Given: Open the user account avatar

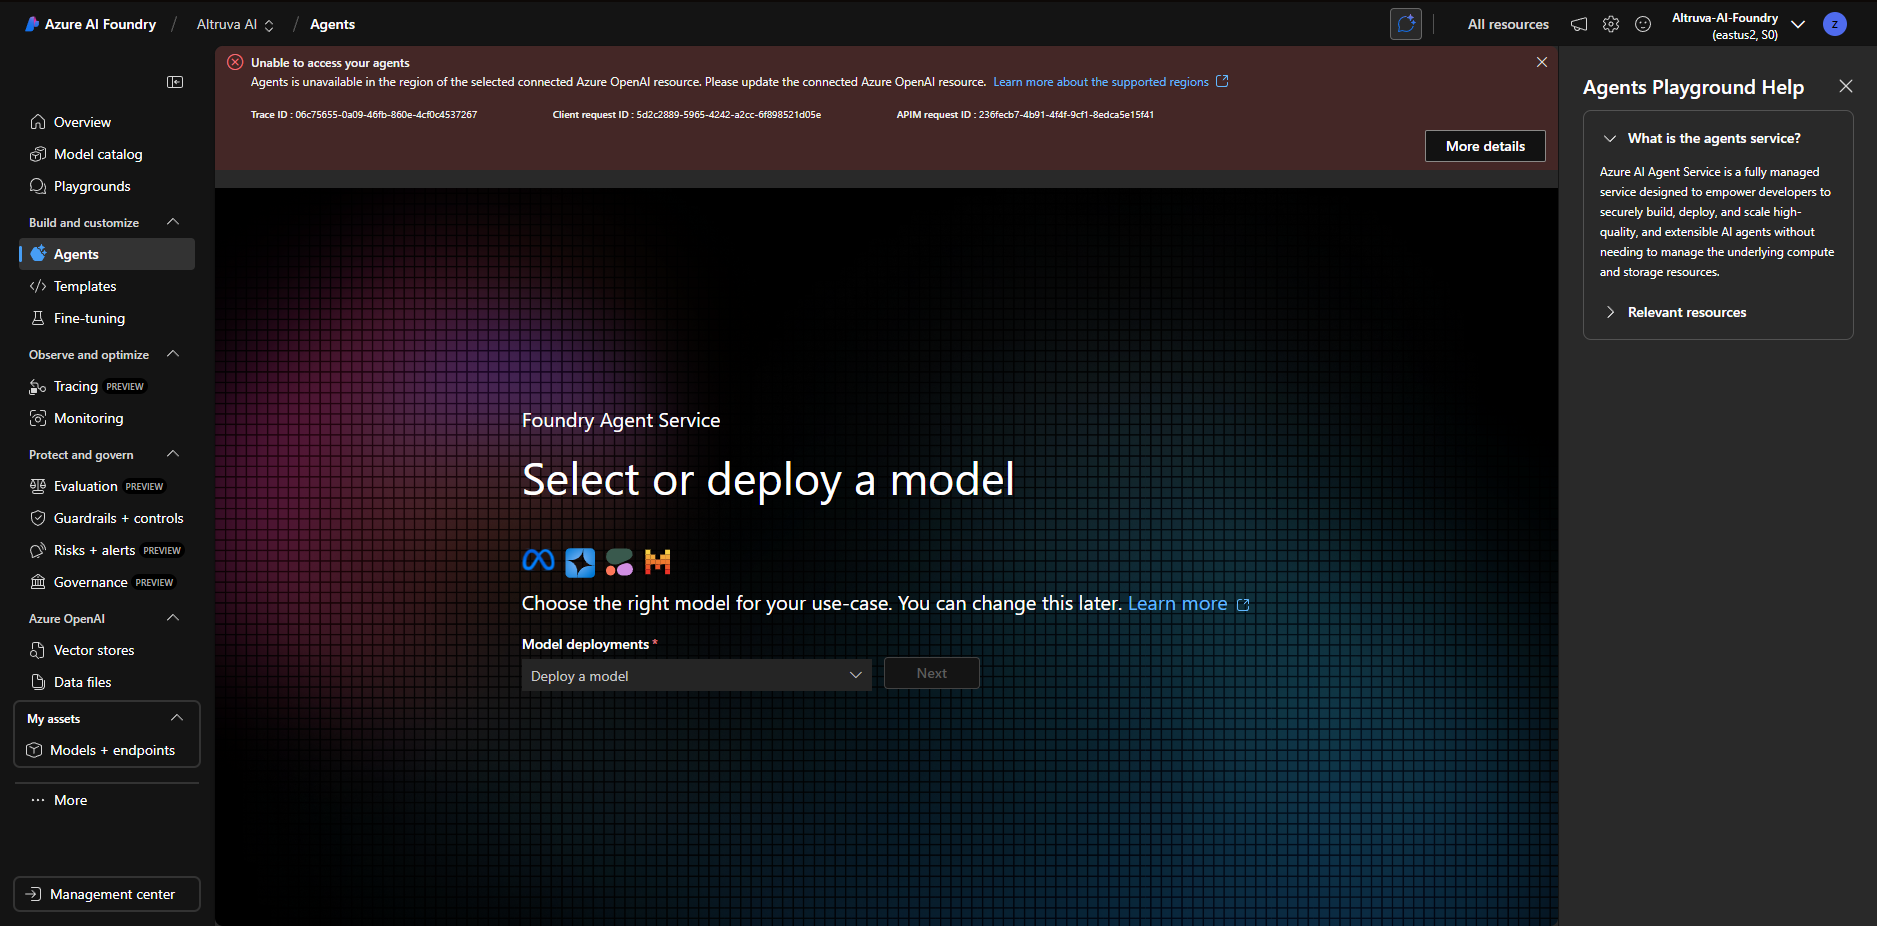Looking at the screenshot, I should [x=1835, y=24].
